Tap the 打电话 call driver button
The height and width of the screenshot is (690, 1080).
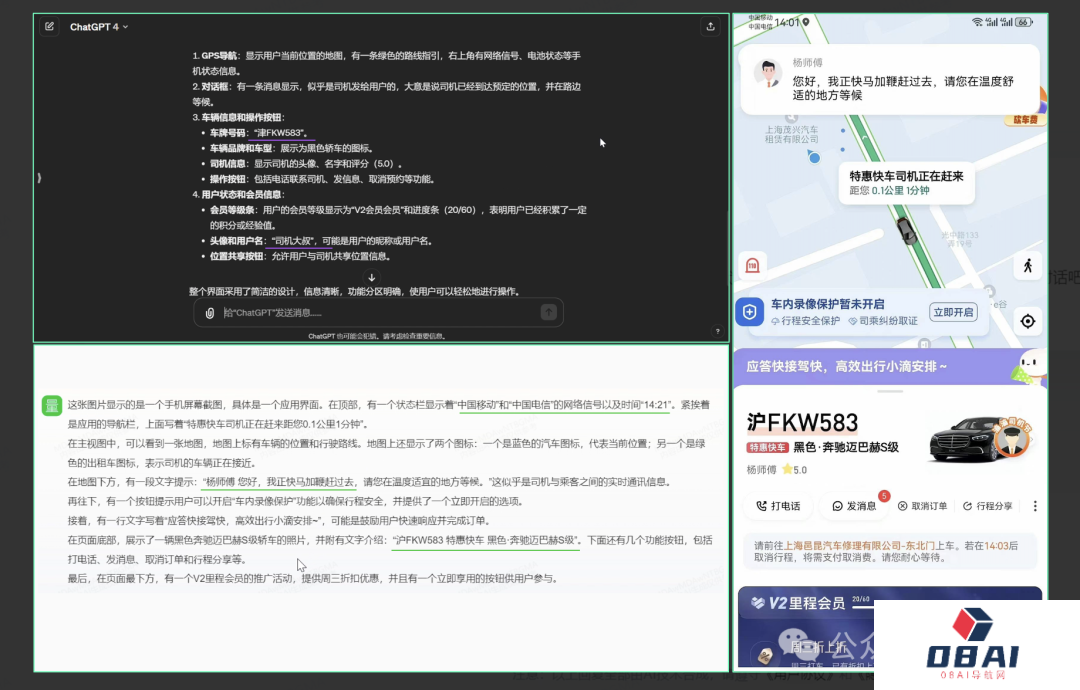pos(778,506)
